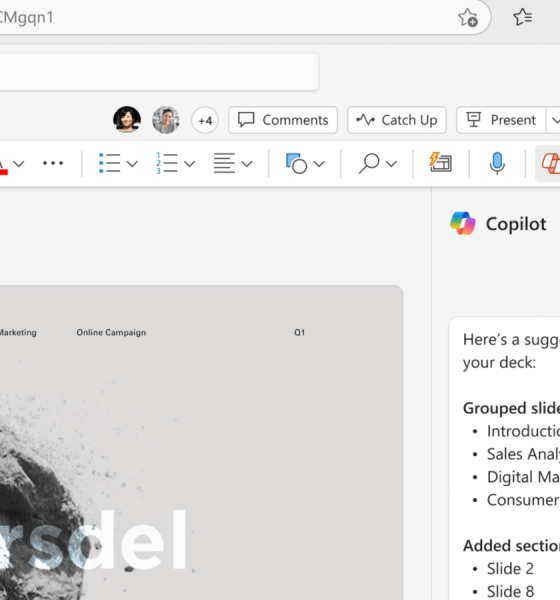
Task: Click the Find magnifier icon
Action: point(369,163)
